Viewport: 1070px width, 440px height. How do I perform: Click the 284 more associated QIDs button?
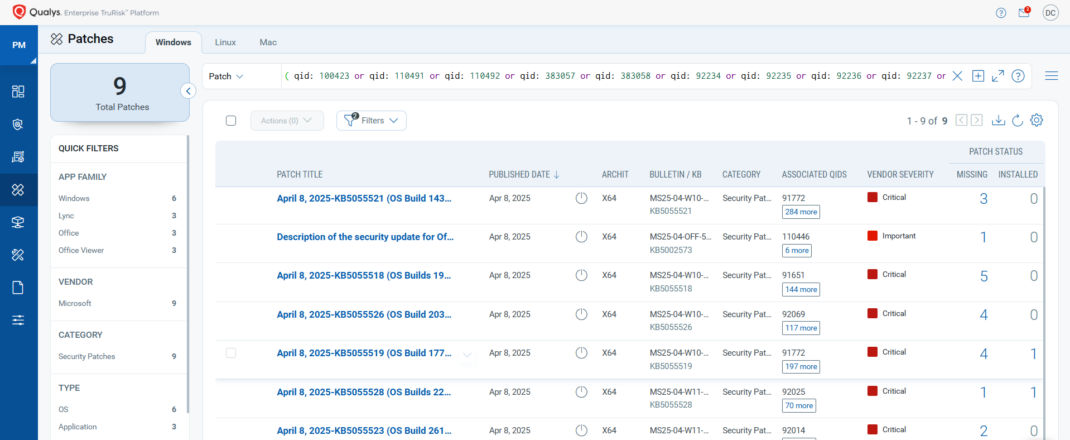[801, 211]
